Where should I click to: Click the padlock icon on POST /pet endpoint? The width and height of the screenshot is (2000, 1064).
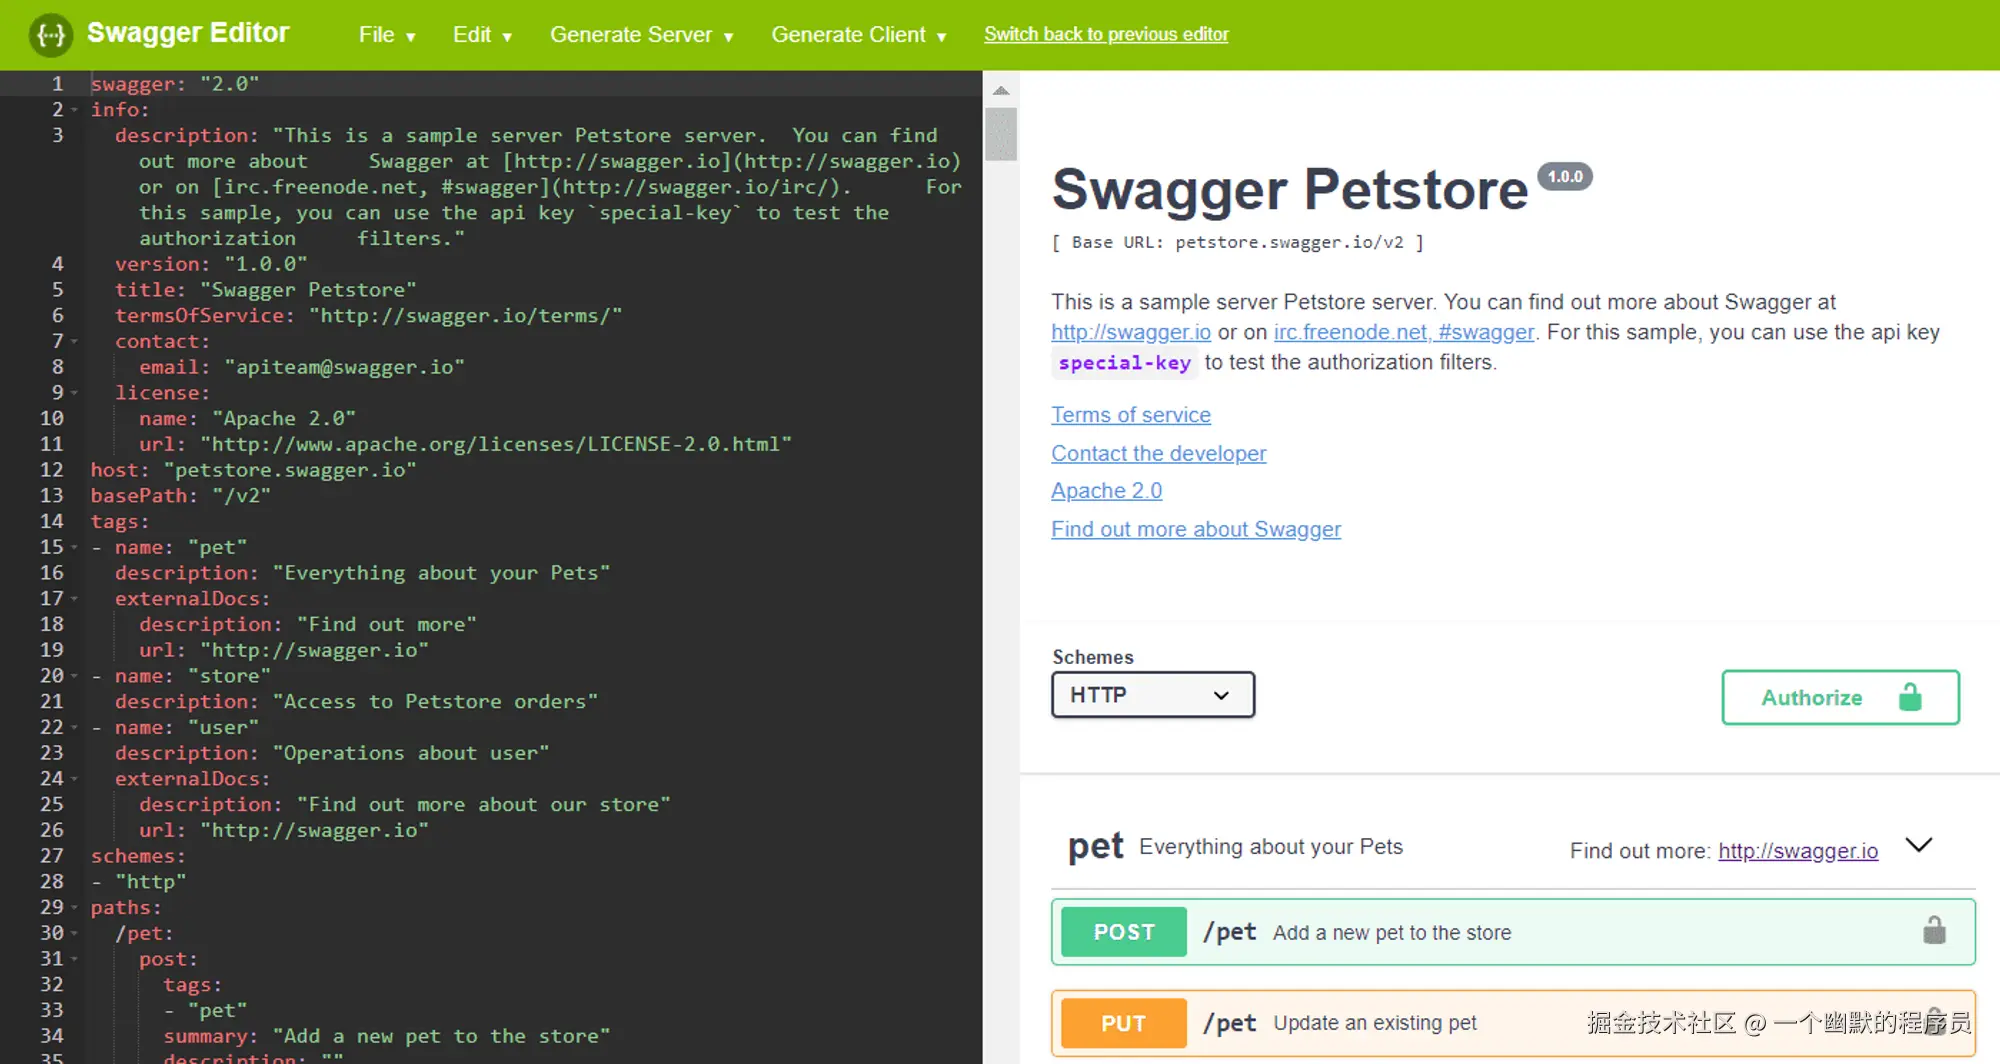1934,930
